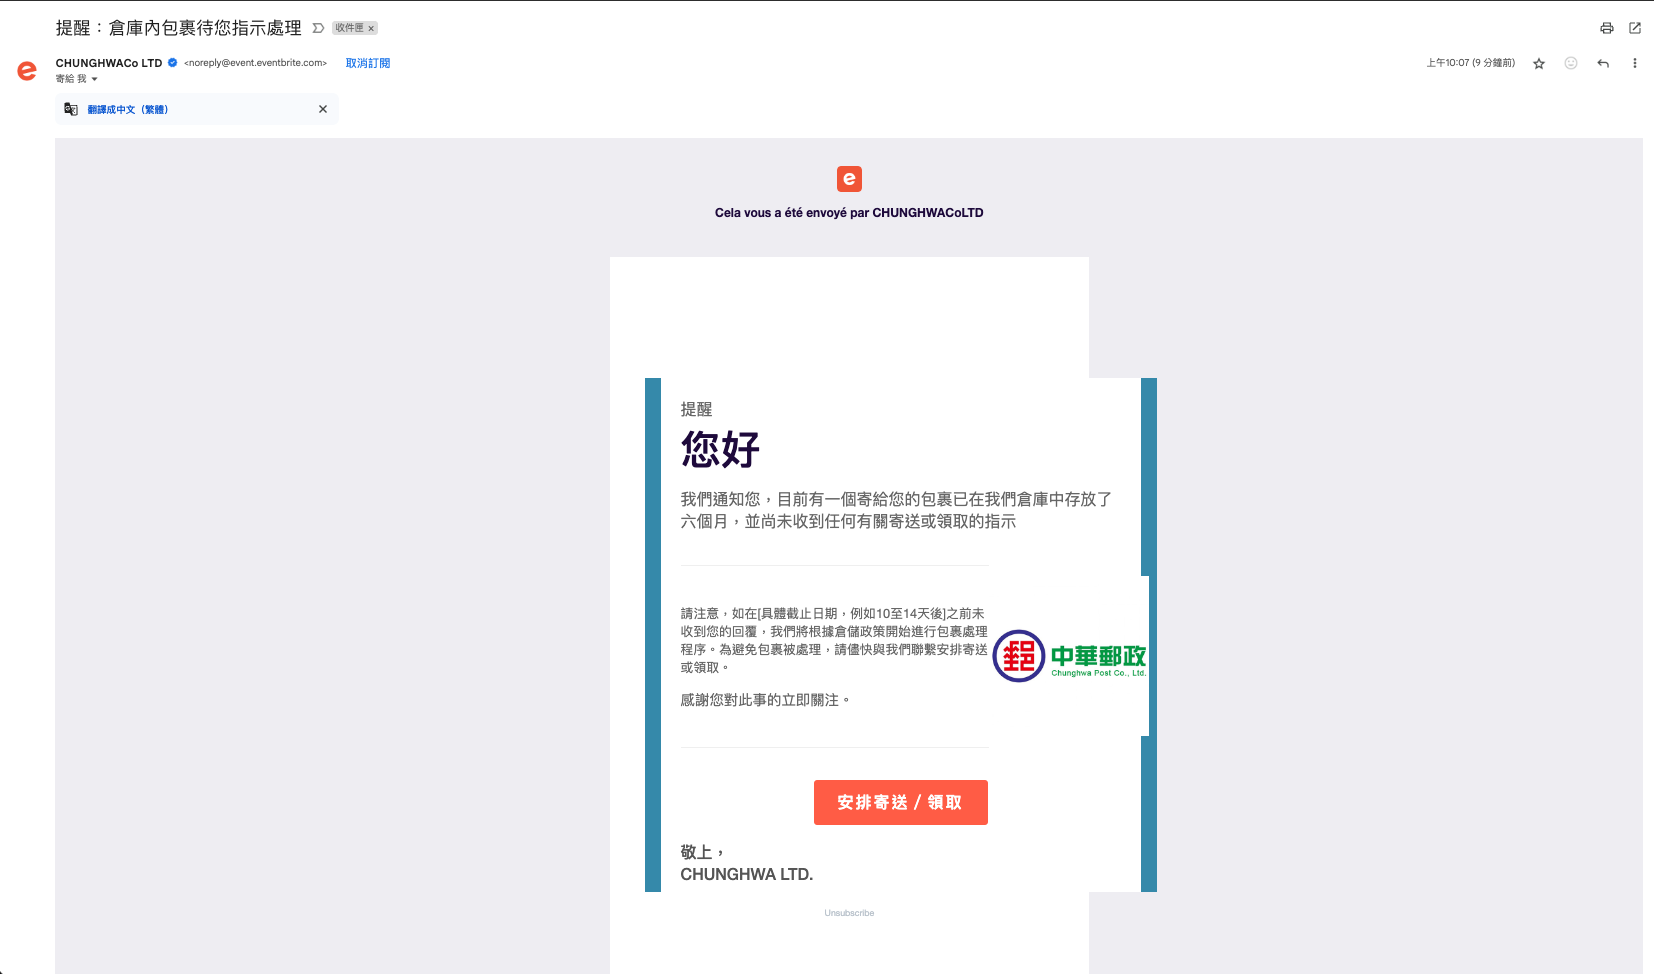Click 翻譯成中文（繁體）translate link
This screenshot has height=974, width=1654.
pos(128,110)
